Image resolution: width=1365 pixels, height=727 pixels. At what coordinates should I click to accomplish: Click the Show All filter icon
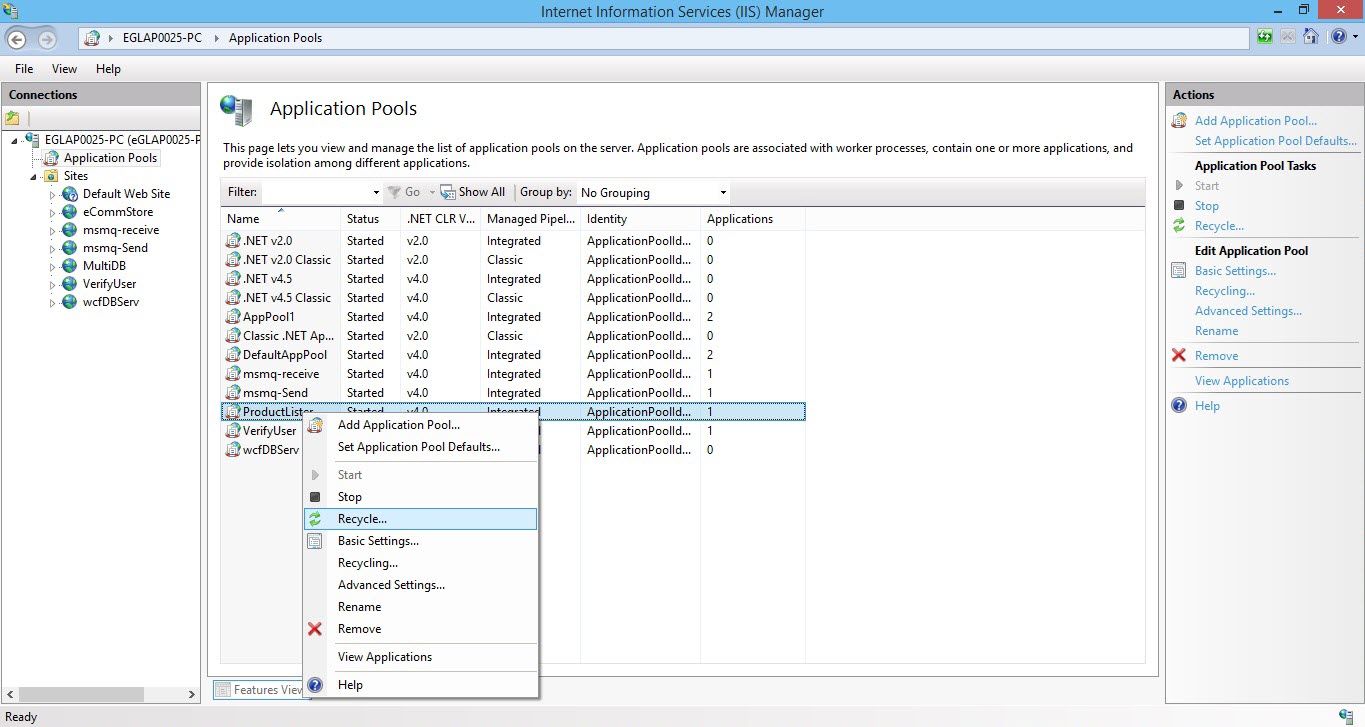[448, 192]
